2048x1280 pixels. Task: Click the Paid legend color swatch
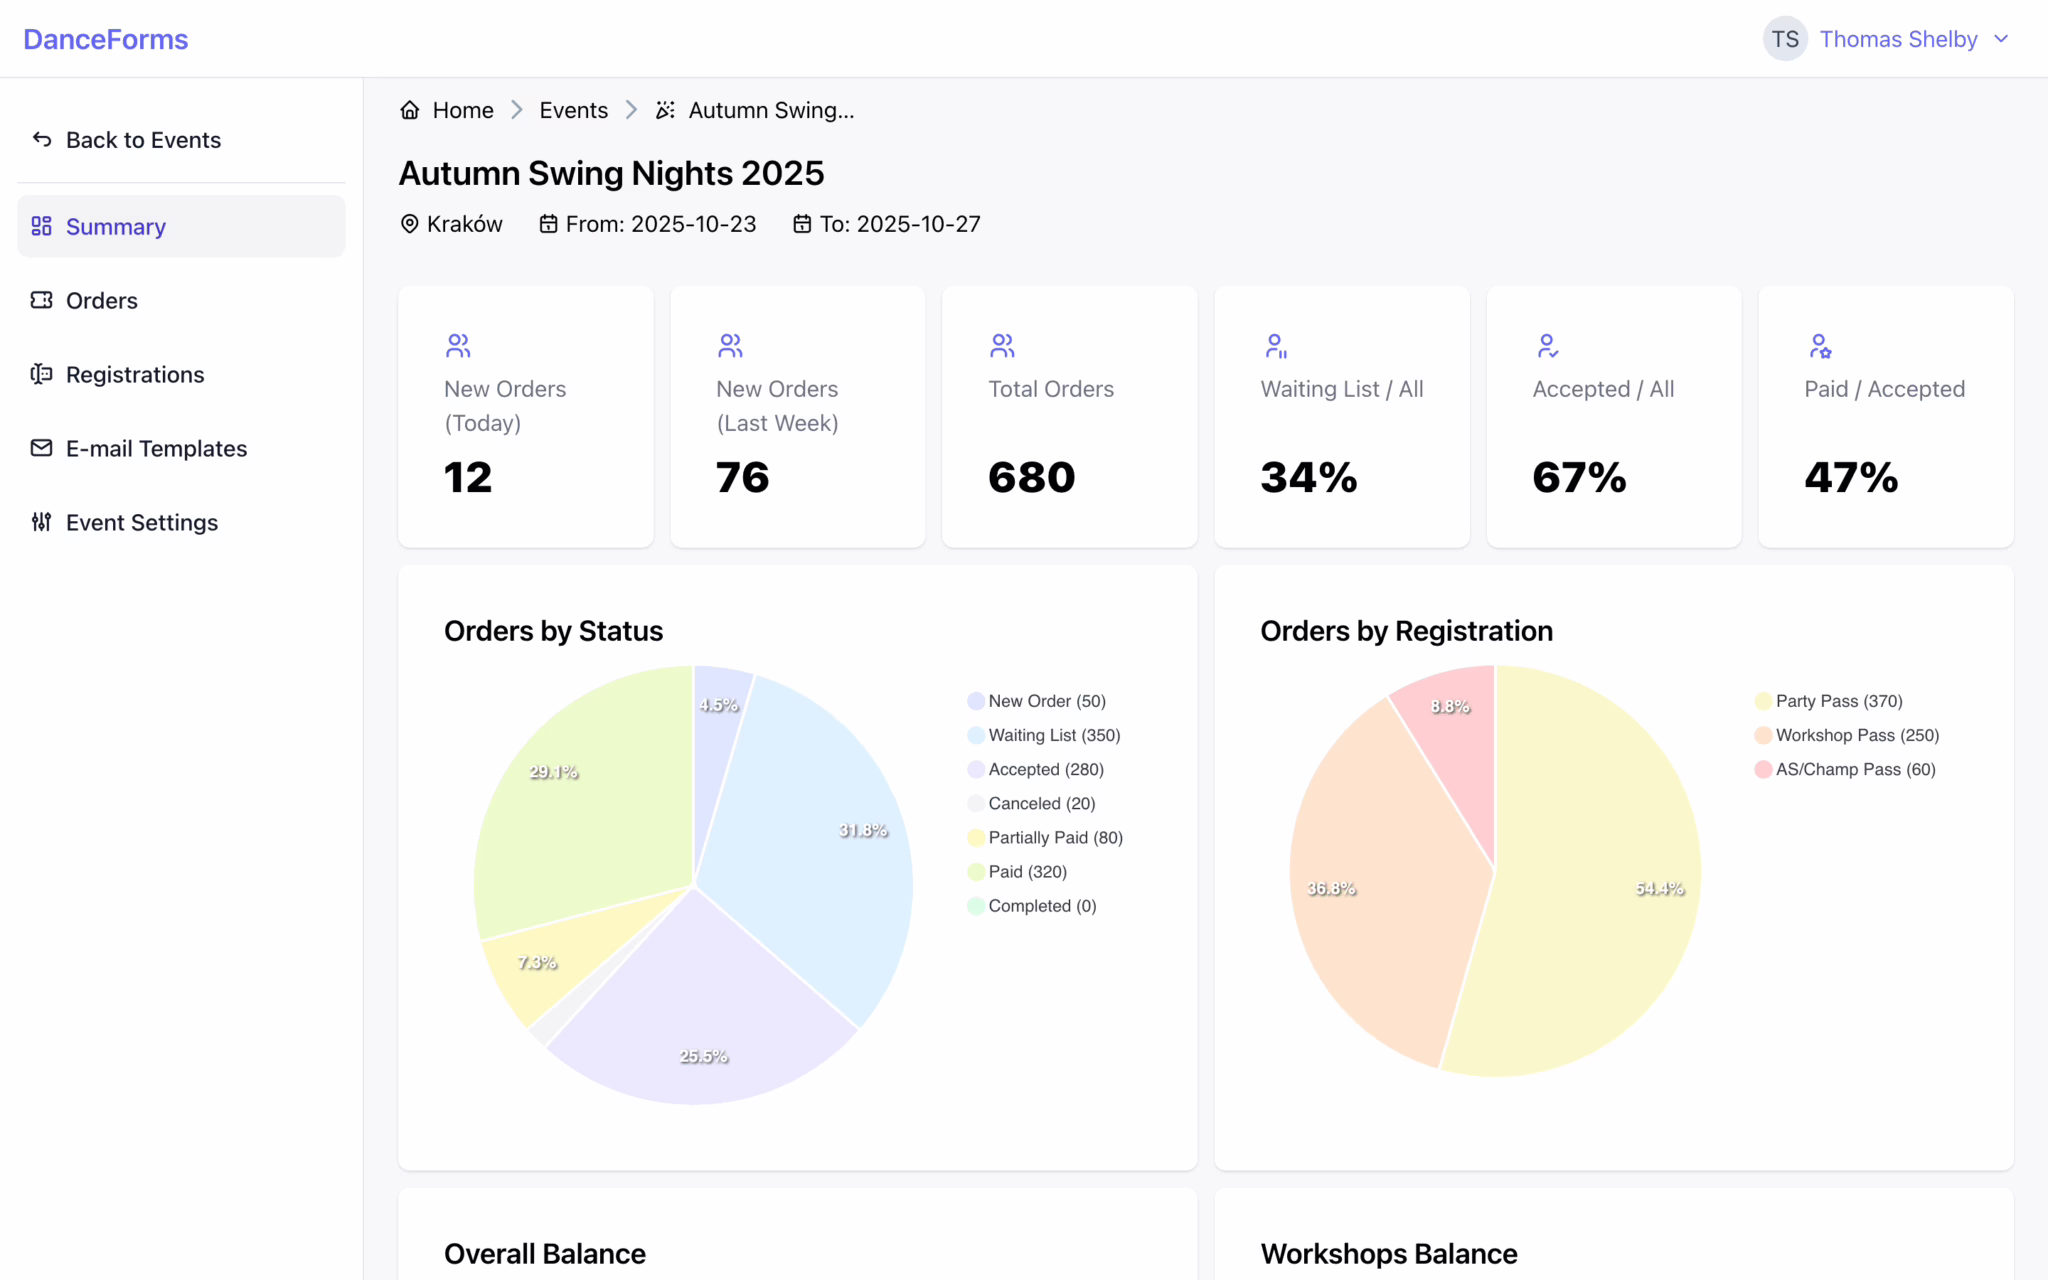[x=975, y=872]
